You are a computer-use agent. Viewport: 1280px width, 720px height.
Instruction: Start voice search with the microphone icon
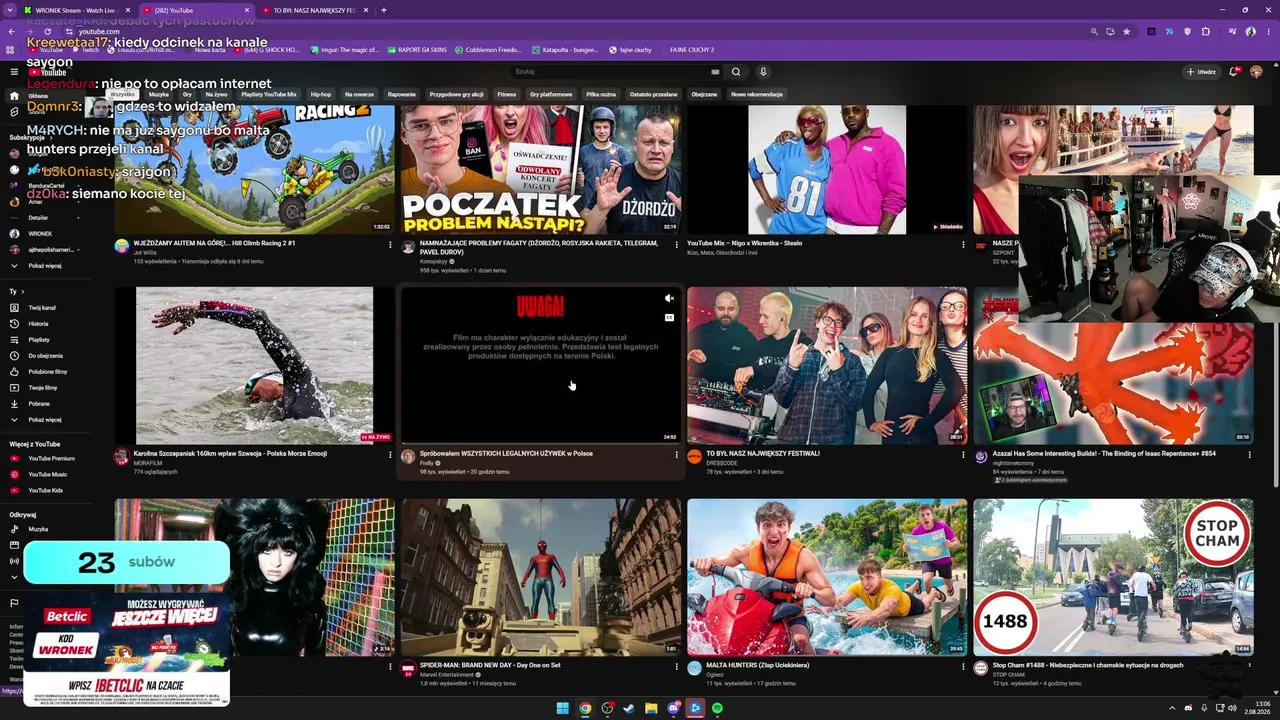pyautogui.click(x=763, y=72)
